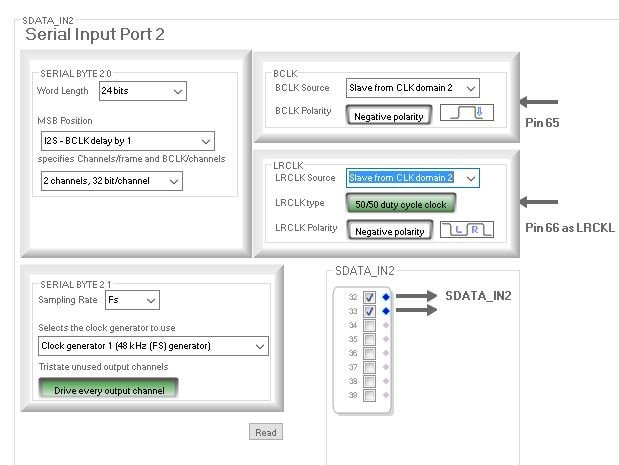
Task: Uncheck channel 32 checkbox
Action: [369, 297]
